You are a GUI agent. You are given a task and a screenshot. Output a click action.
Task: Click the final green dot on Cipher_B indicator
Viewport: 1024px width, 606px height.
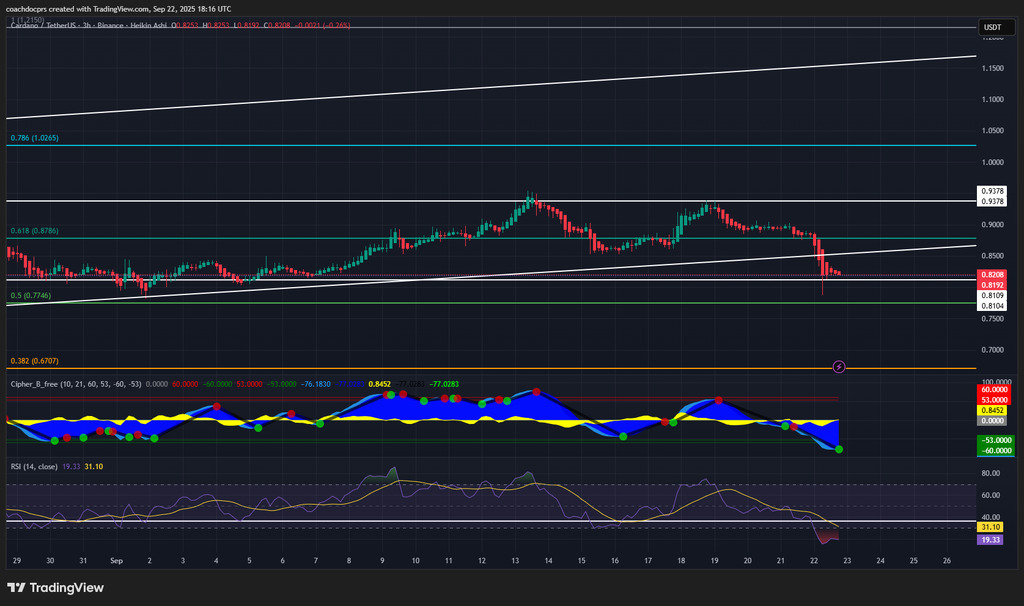[x=839, y=450]
